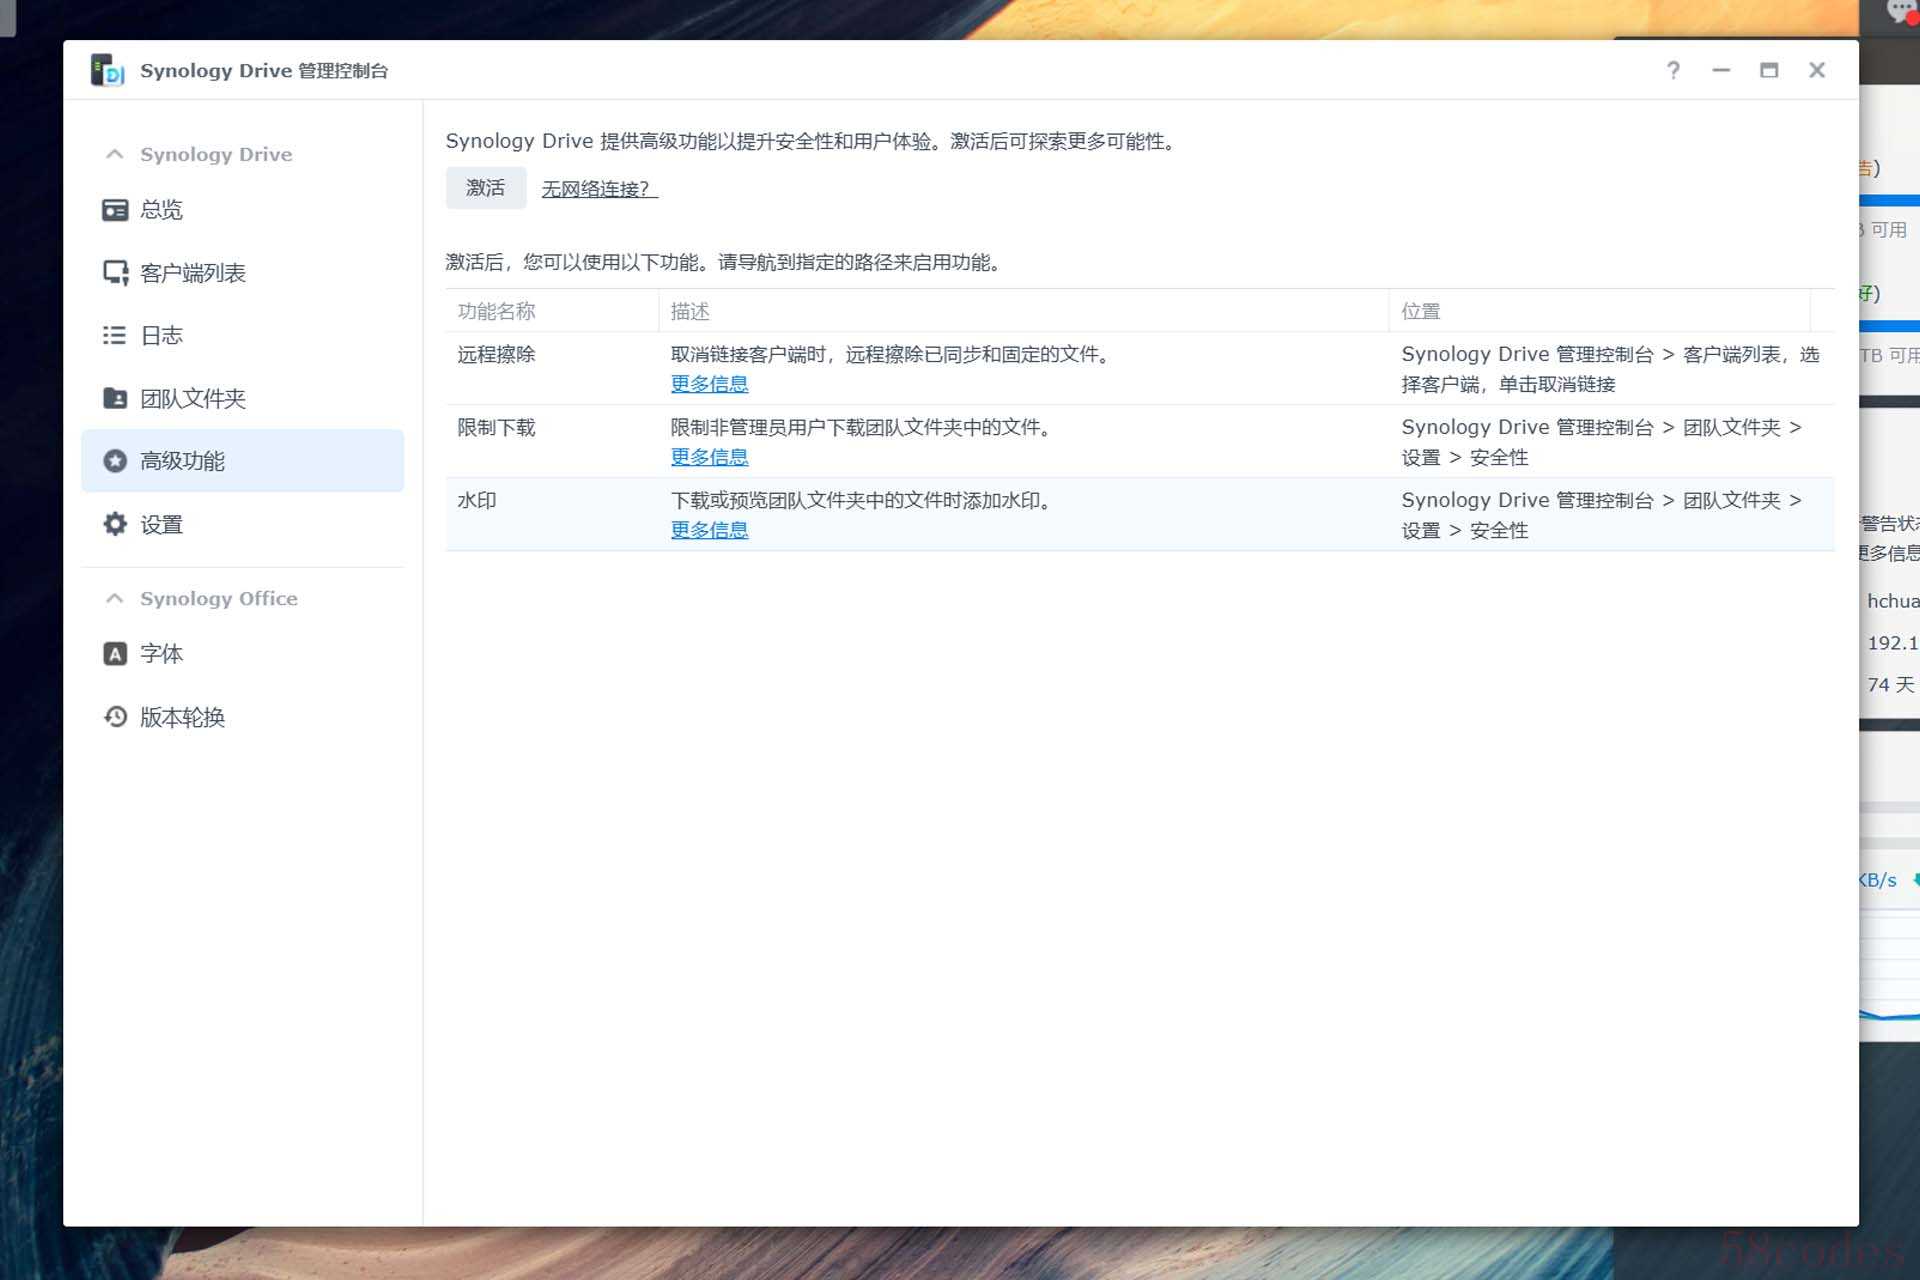Viewport: 1920px width, 1280px height.
Task: Maximize the Synology Drive console window
Action: pos(1769,70)
